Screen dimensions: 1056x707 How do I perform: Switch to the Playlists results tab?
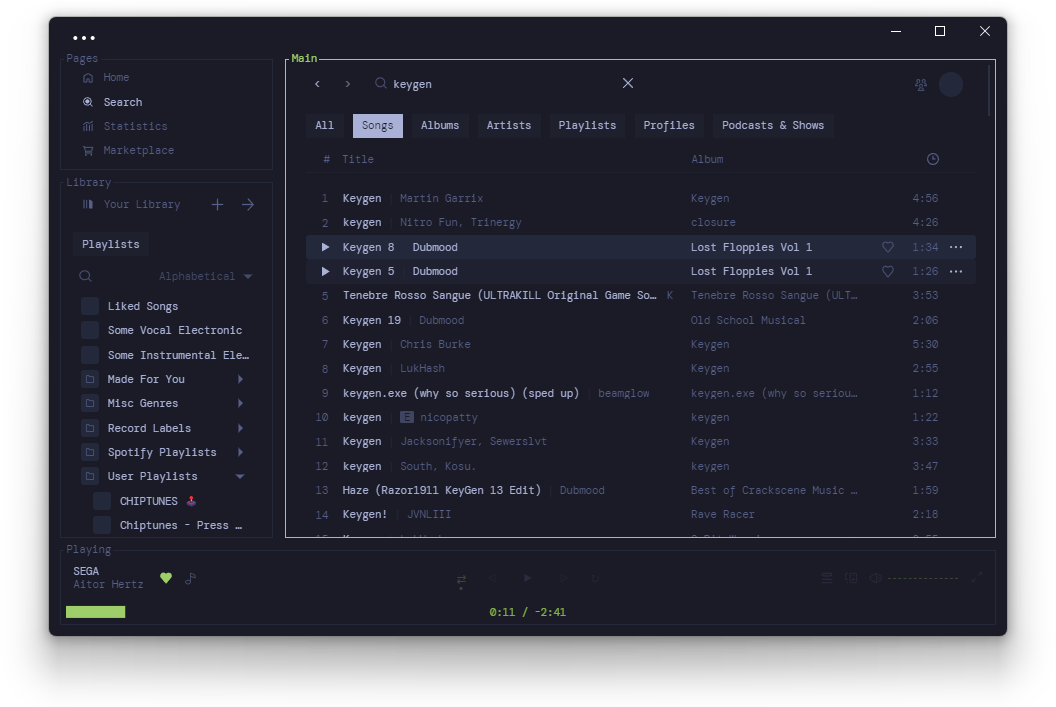click(x=587, y=126)
